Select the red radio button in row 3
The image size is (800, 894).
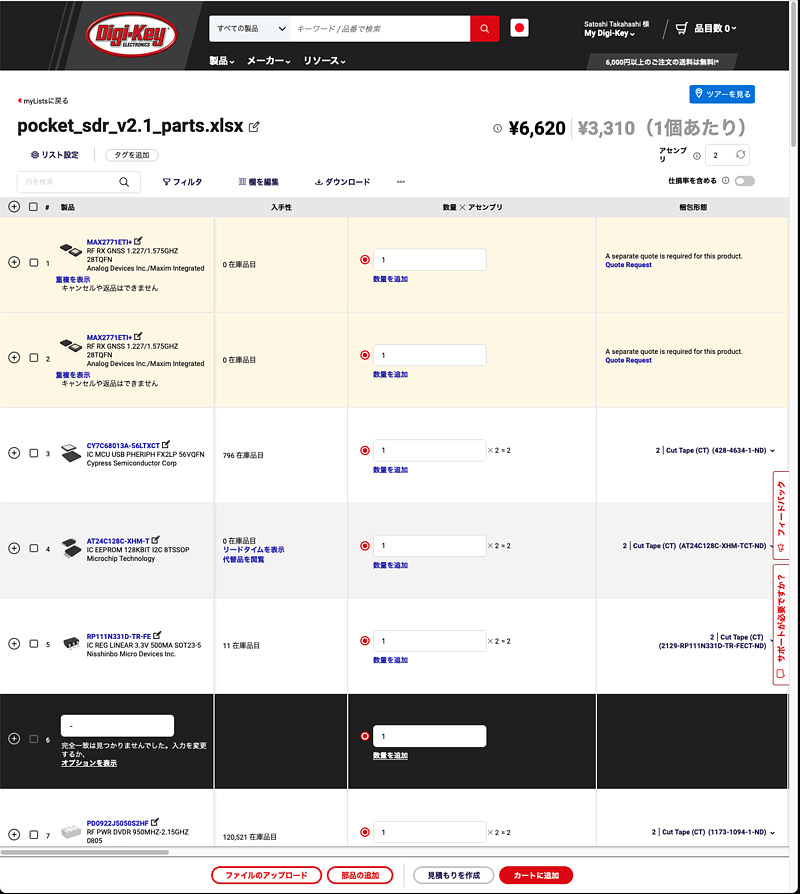(365, 450)
